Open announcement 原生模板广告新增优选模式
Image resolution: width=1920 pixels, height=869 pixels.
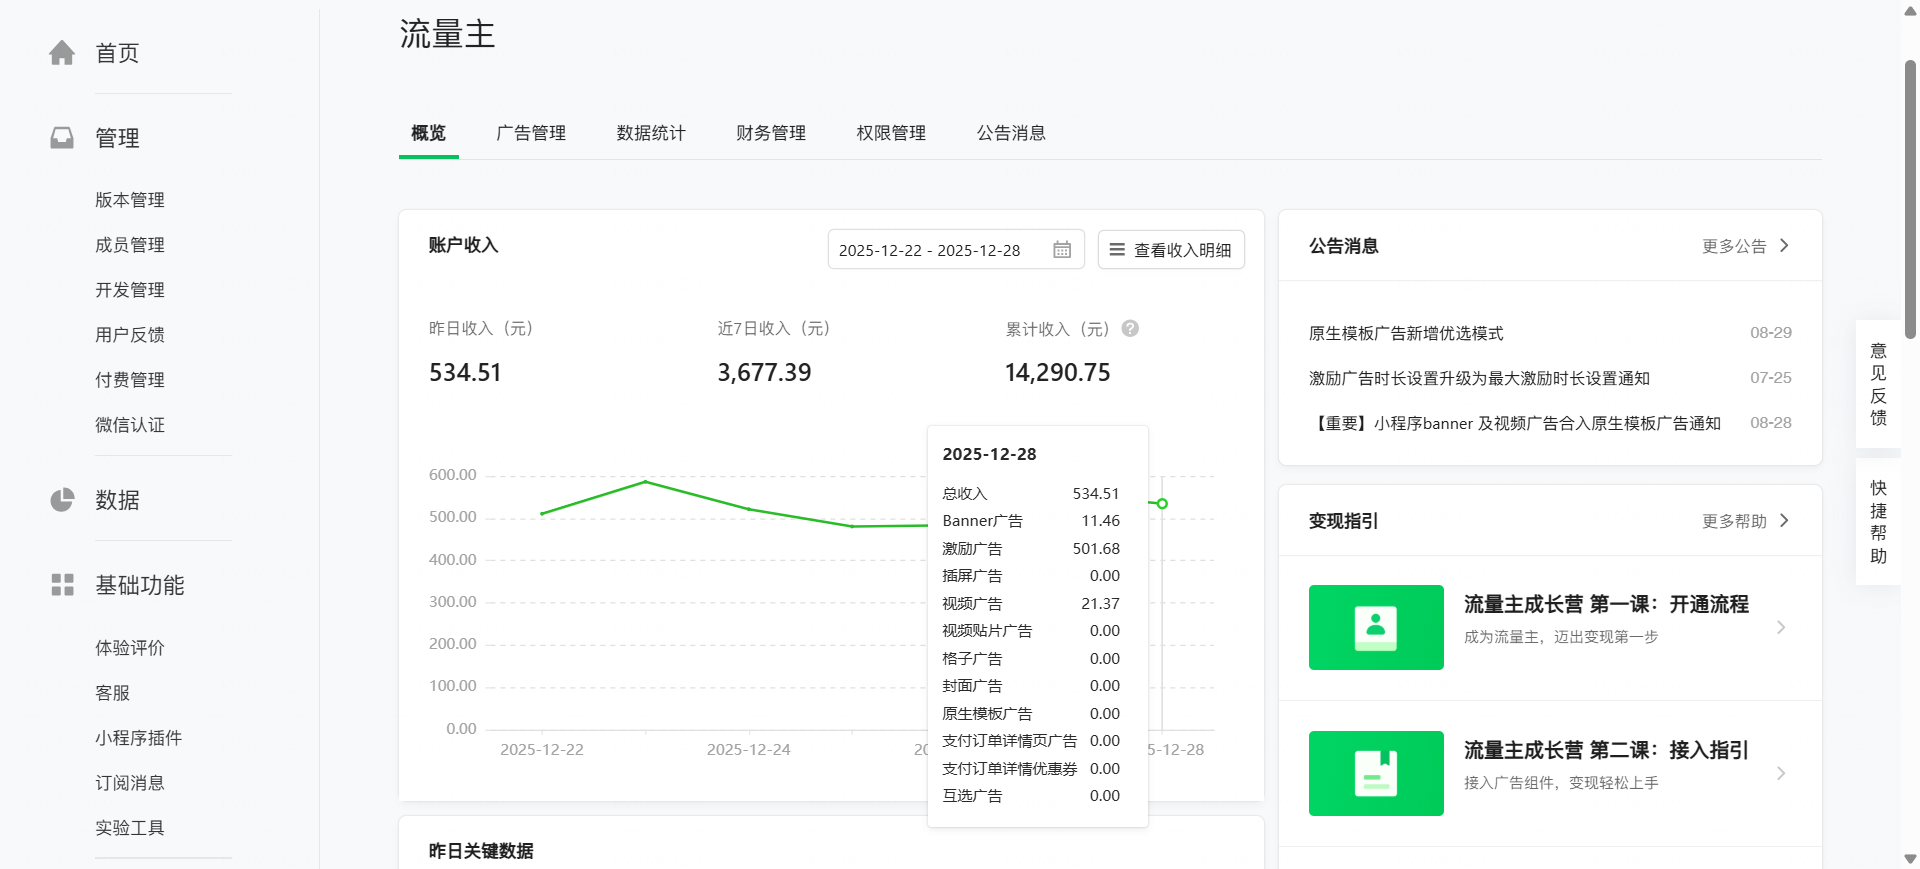click(1406, 333)
